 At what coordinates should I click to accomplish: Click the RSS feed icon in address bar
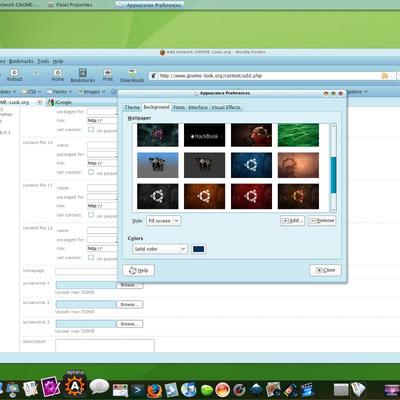pos(385,76)
